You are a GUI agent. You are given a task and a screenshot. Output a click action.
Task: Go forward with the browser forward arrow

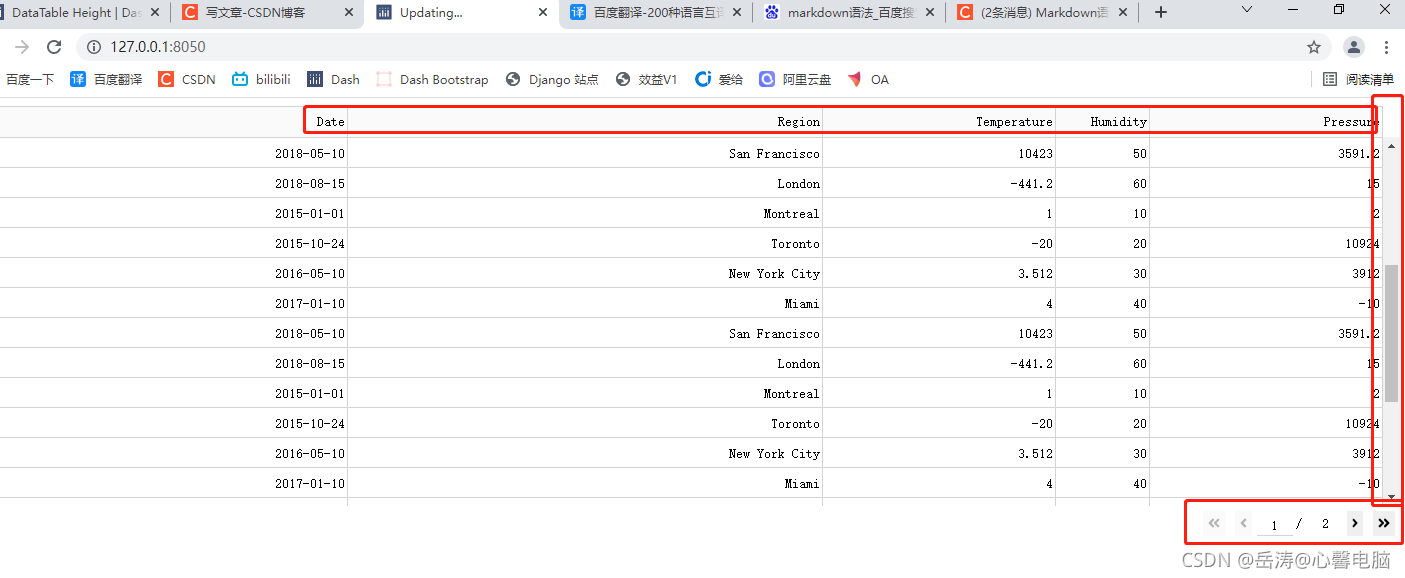click(x=22, y=47)
